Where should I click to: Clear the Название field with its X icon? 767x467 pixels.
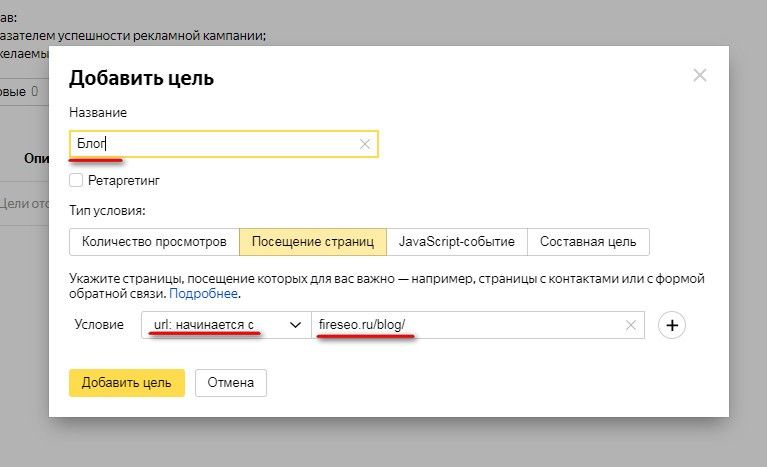click(x=365, y=144)
